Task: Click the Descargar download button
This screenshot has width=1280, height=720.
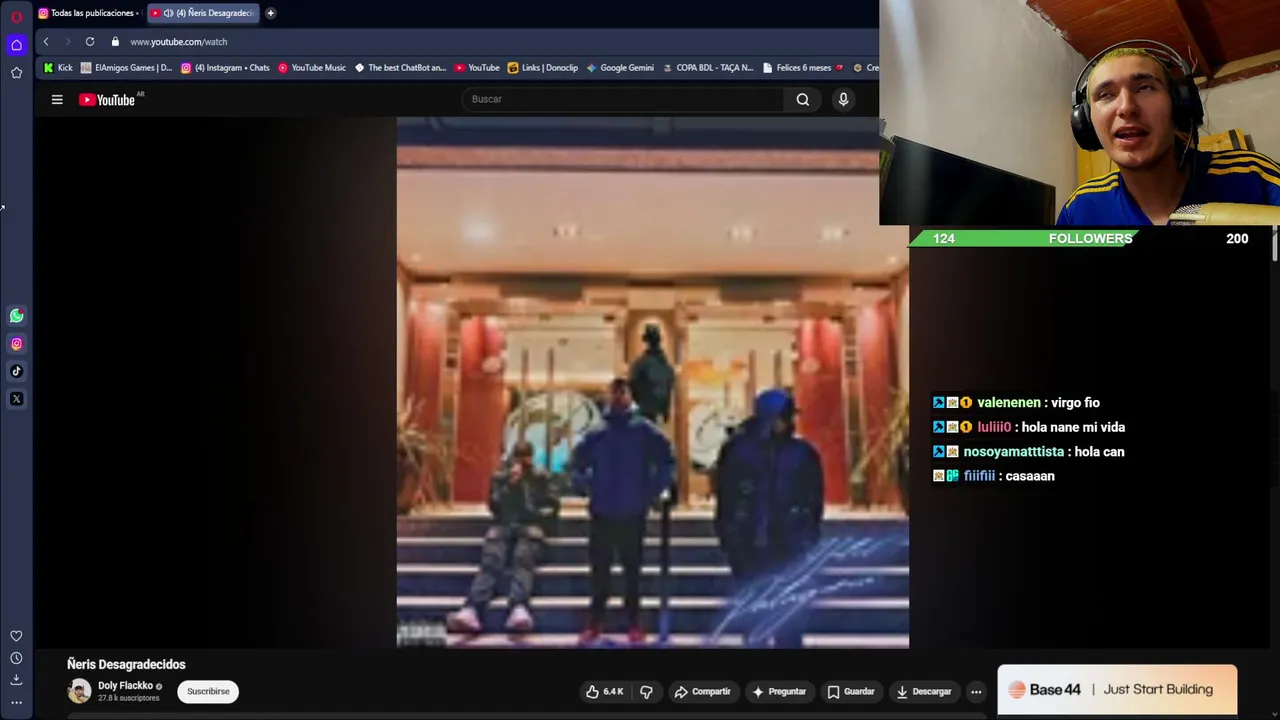Action: pos(924,692)
